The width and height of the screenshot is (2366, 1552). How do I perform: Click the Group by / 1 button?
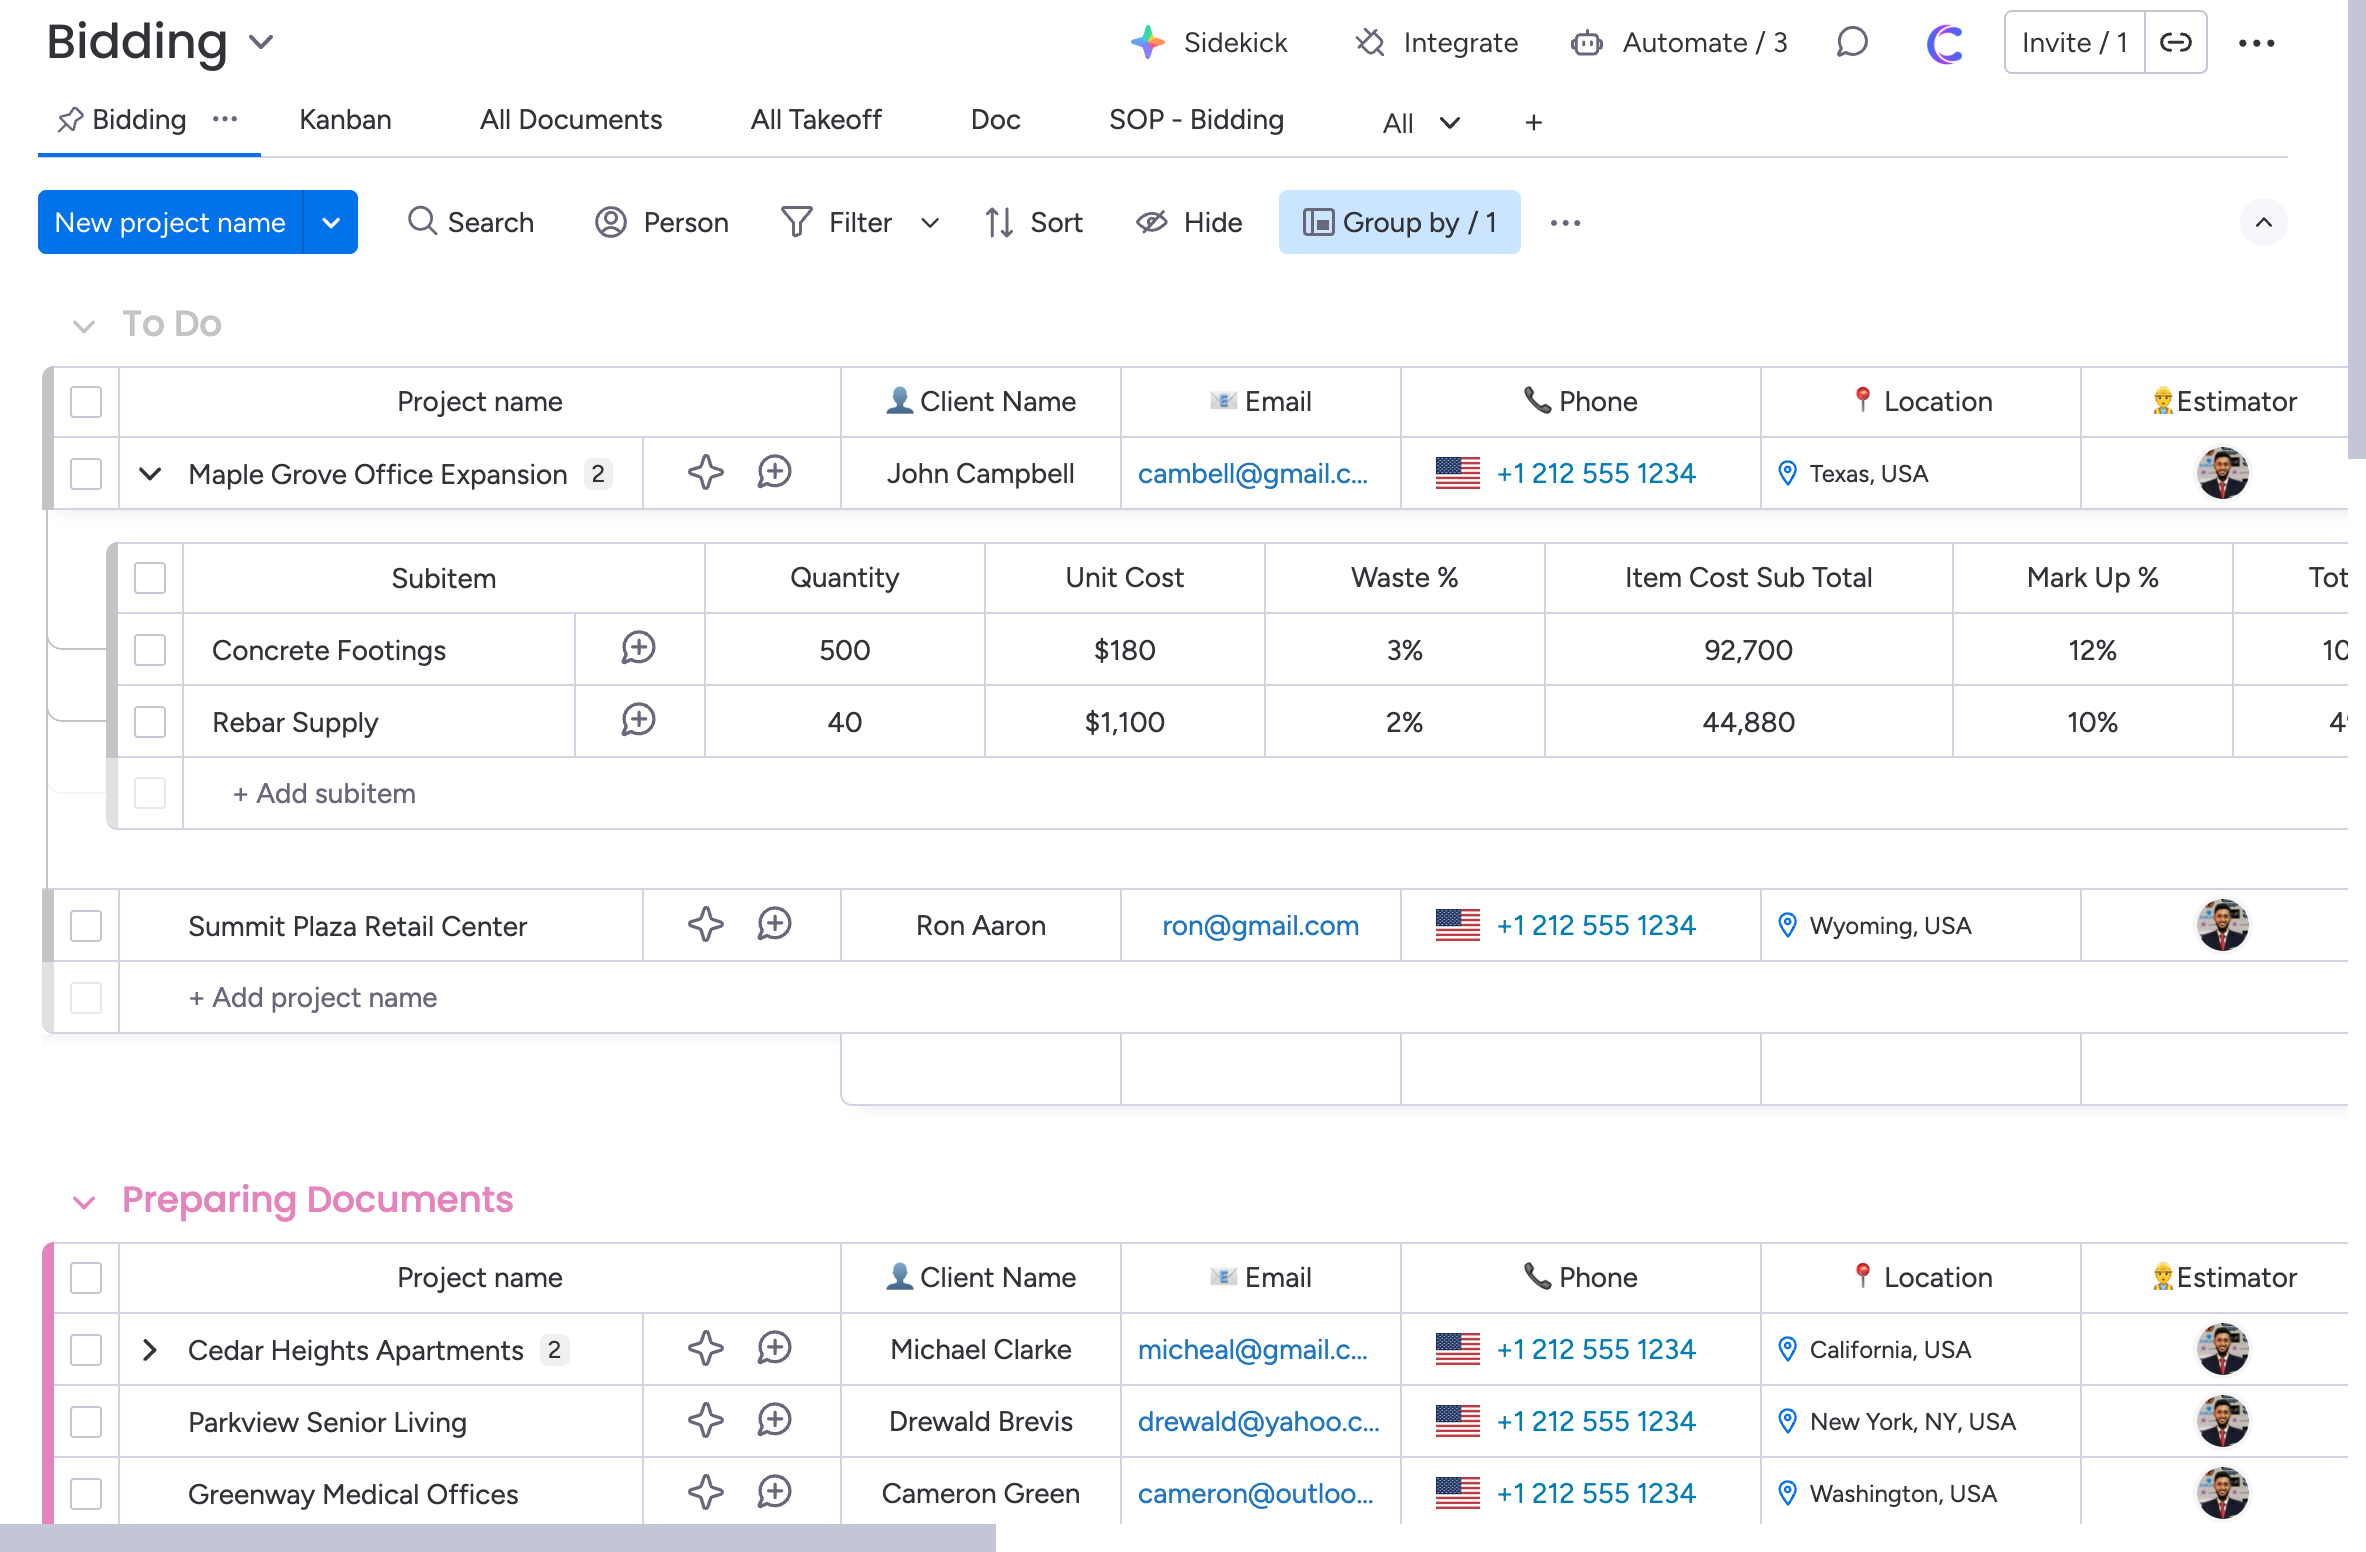point(1399,222)
